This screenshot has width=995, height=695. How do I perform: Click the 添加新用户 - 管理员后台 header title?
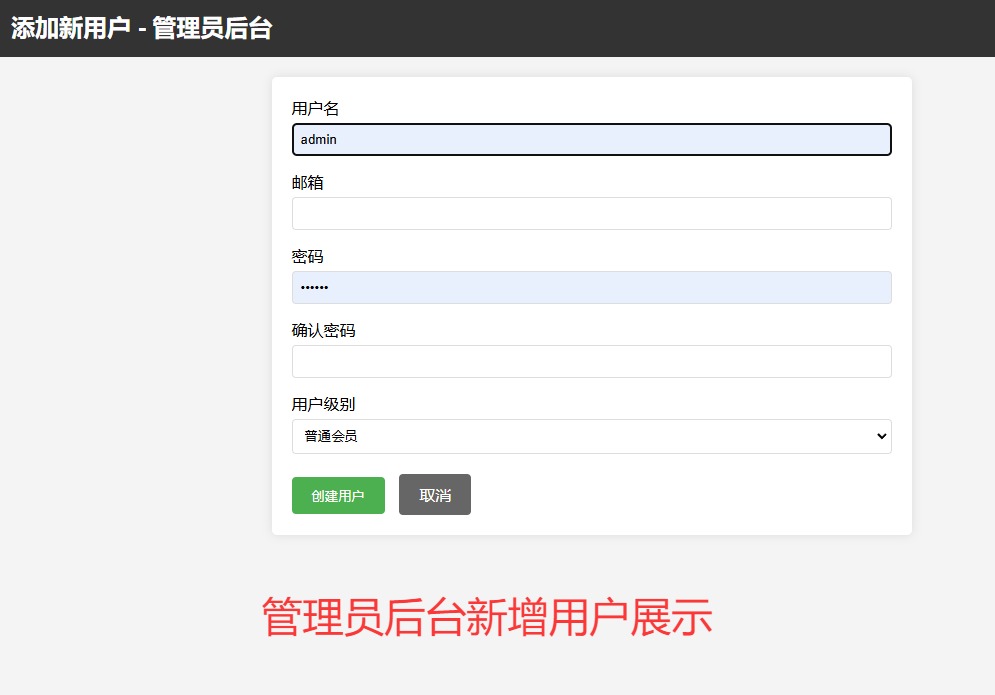(x=142, y=29)
